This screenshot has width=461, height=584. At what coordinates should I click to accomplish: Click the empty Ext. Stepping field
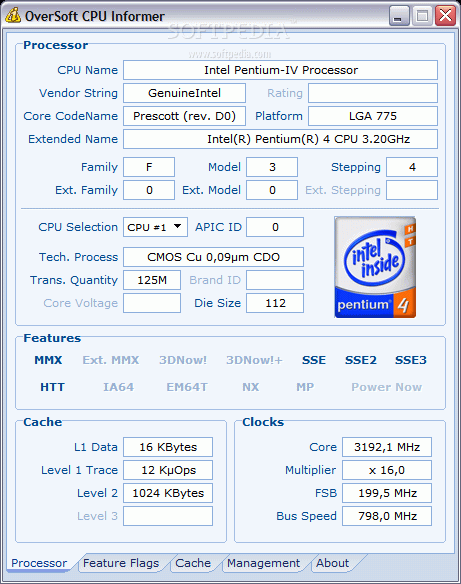(x=412, y=190)
